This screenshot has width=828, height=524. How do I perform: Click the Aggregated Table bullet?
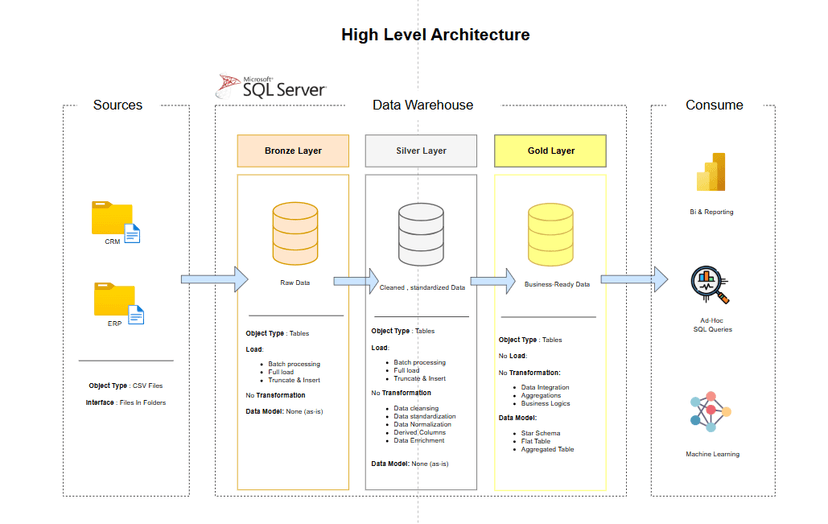pos(548,449)
